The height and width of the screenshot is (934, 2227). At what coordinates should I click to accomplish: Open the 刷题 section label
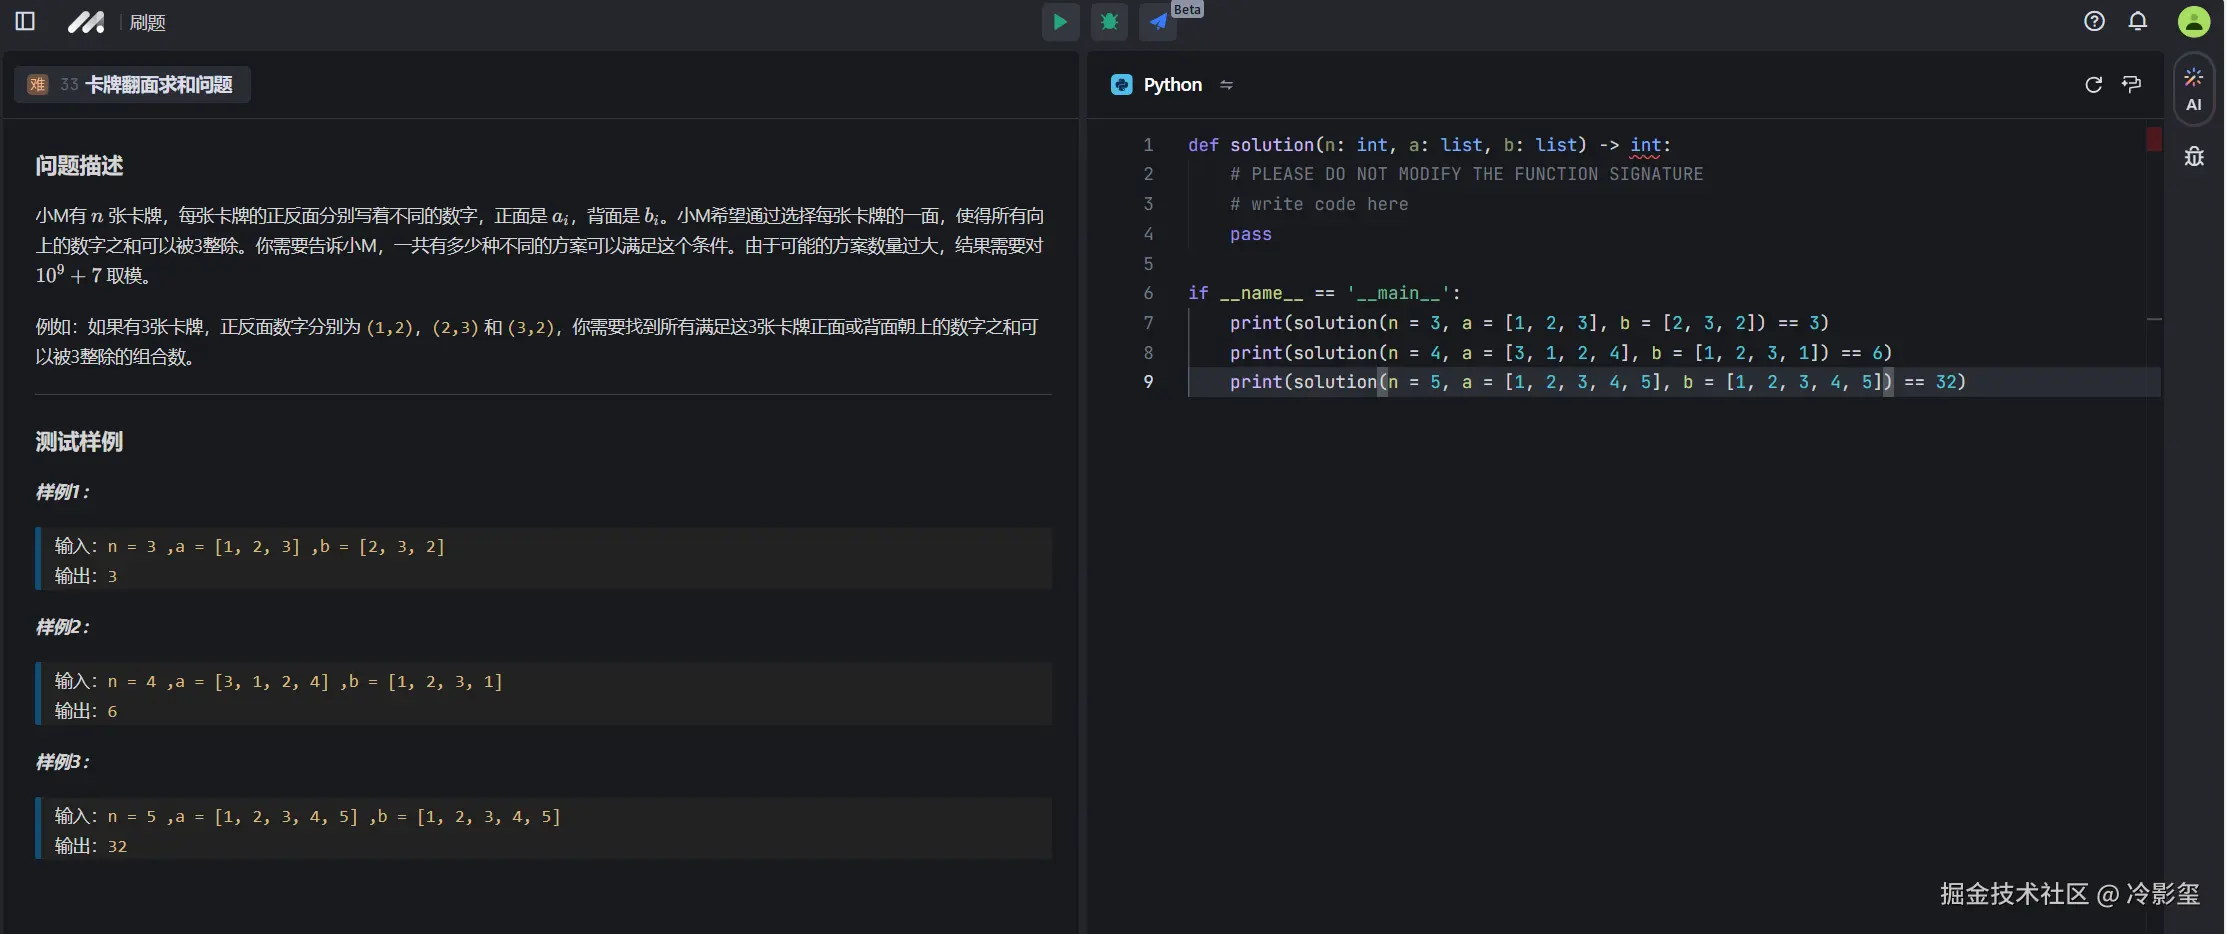(147, 22)
